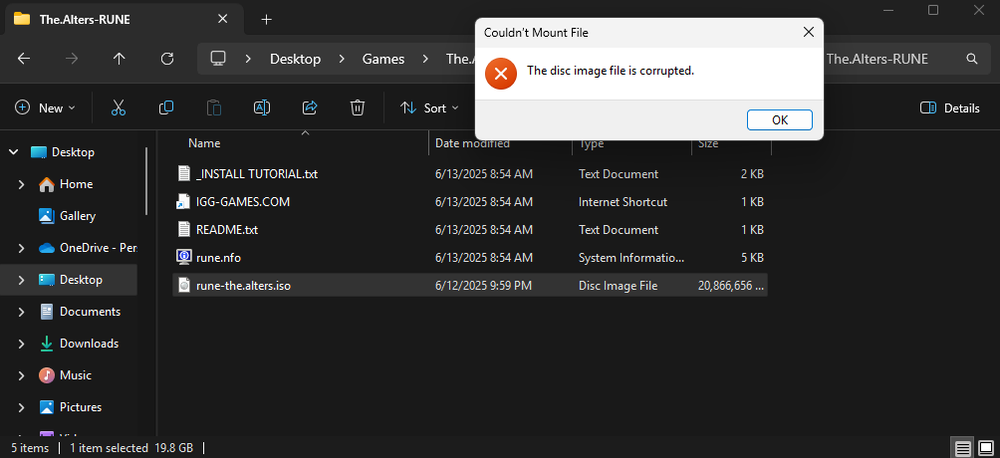Expand chevron after Desktop breadcrumb
Viewport: 1000px width, 458px height.
click(342, 59)
